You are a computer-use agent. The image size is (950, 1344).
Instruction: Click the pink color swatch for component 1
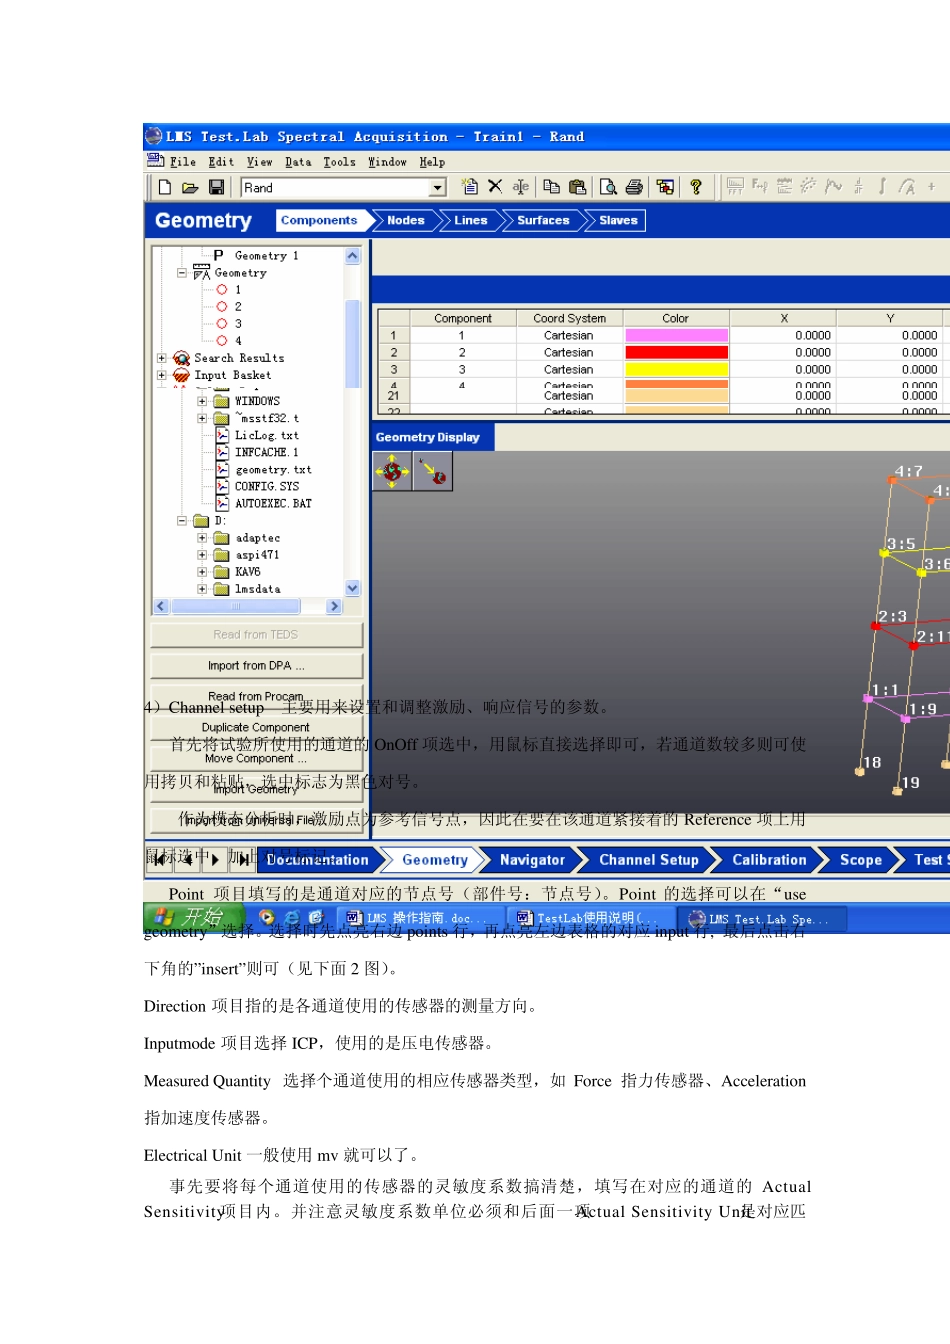pyautogui.click(x=676, y=336)
